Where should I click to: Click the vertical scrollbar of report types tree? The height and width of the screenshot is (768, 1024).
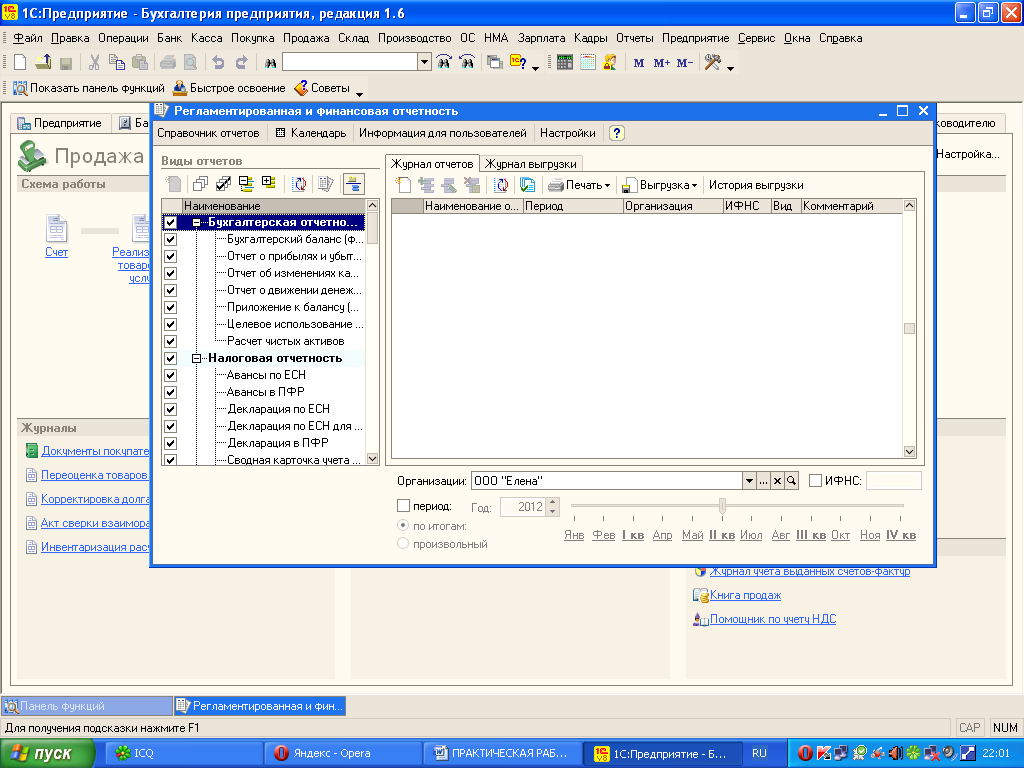point(372,332)
